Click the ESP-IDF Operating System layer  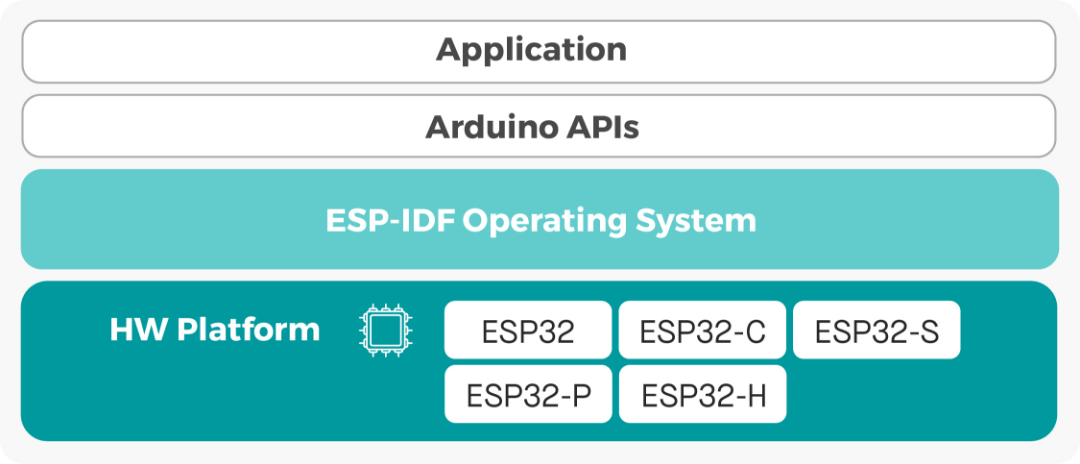point(539,219)
